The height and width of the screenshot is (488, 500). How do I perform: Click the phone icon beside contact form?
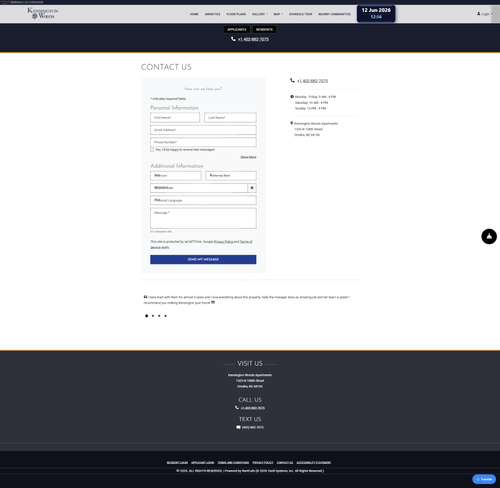pyautogui.click(x=292, y=80)
